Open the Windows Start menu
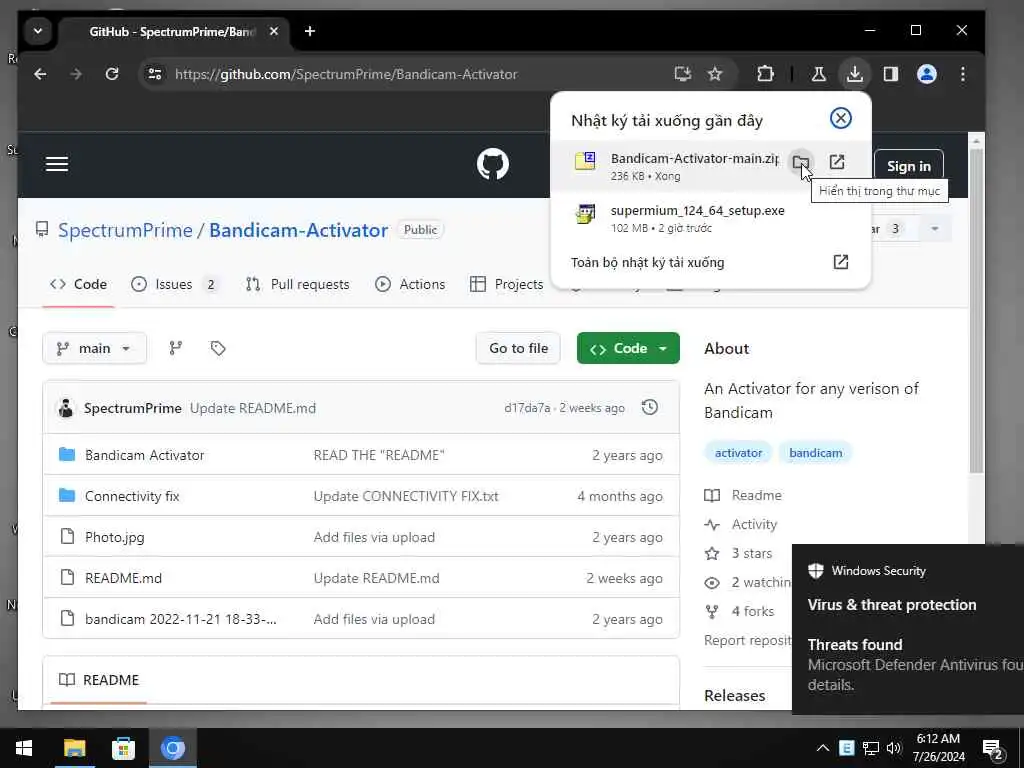This screenshot has height=768, width=1024. [24, 748]
